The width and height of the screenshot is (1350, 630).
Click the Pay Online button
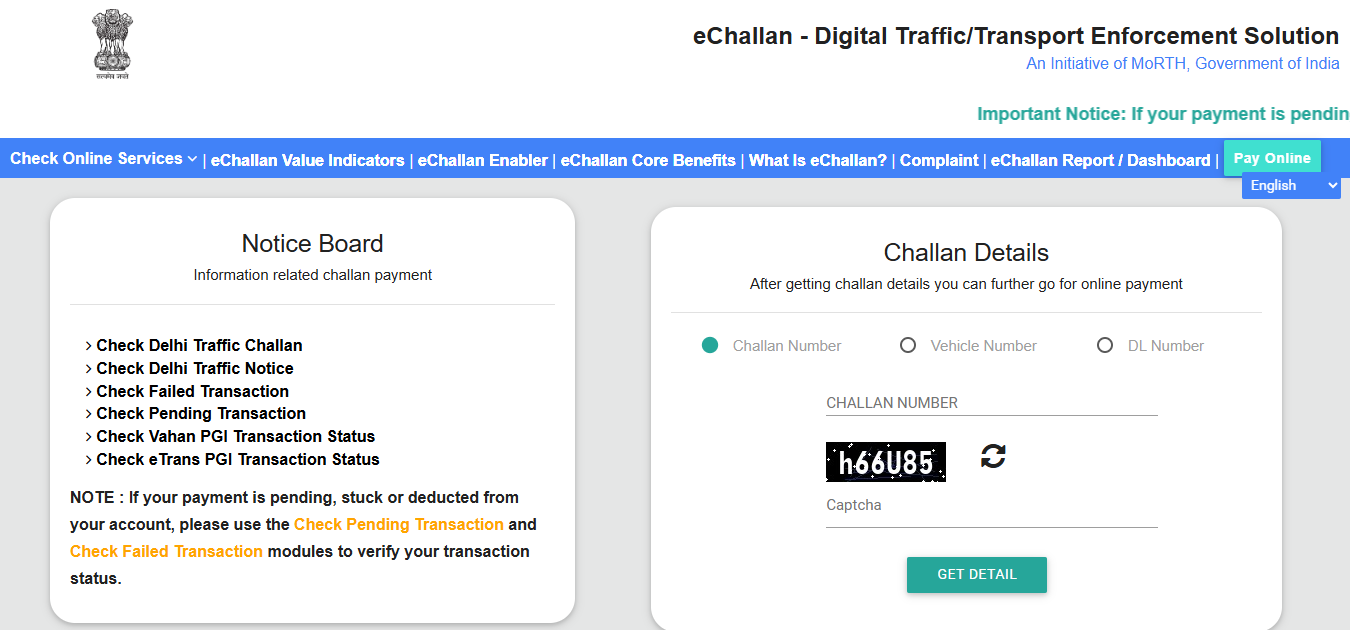1272,158
